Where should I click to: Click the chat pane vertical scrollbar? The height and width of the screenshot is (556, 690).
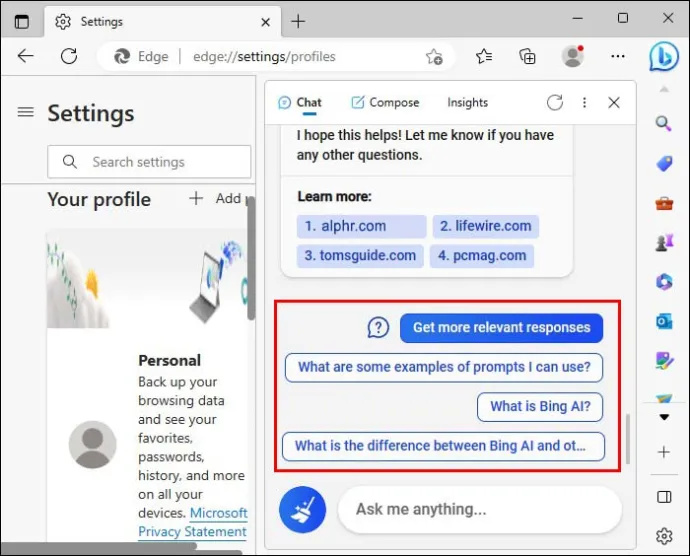click(628, 438)
